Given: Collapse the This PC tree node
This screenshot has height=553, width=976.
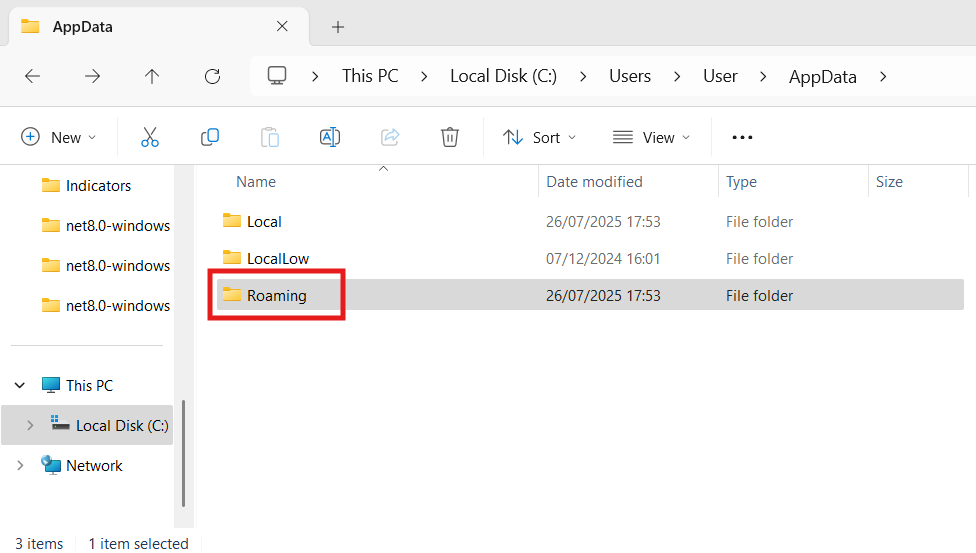Looking at the screenshot, I should 20,385.
